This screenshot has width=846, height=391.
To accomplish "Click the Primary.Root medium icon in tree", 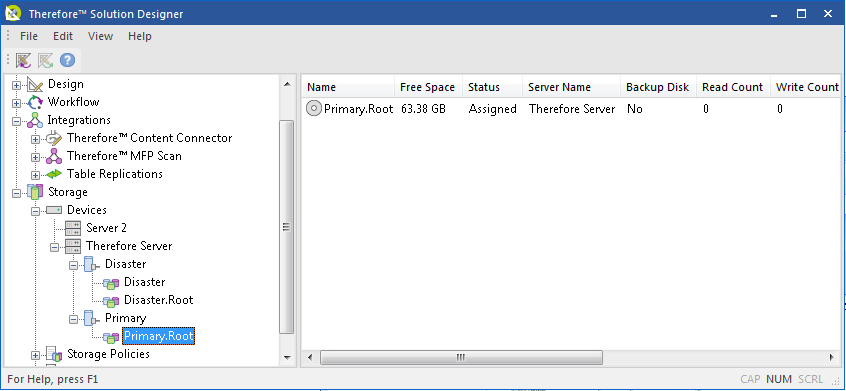I will pos(111,337).
